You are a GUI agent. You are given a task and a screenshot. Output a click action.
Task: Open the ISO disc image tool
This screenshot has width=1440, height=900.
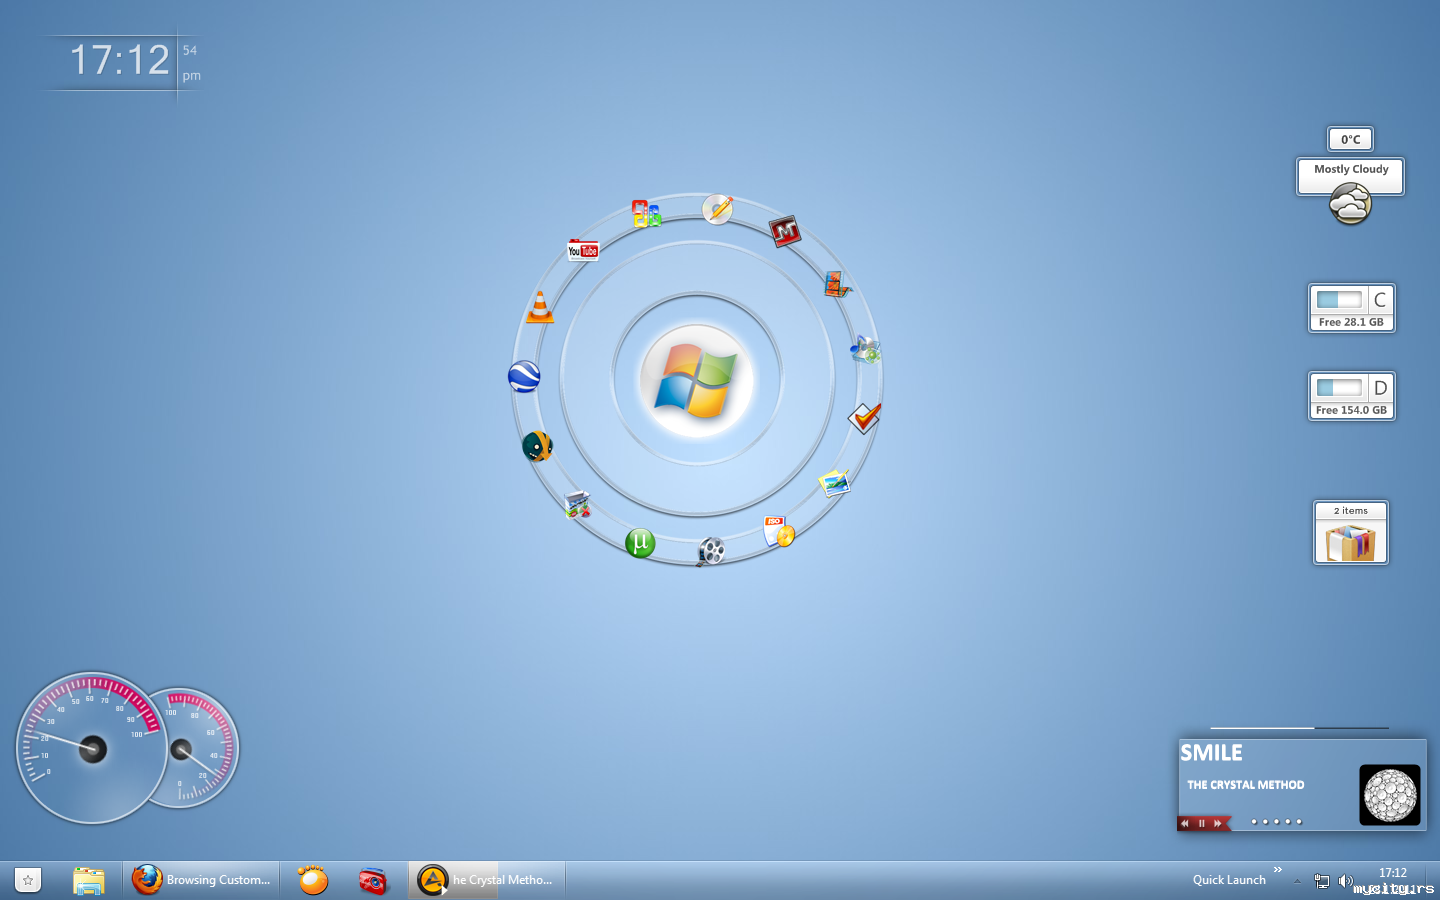(x=778, y=531)
